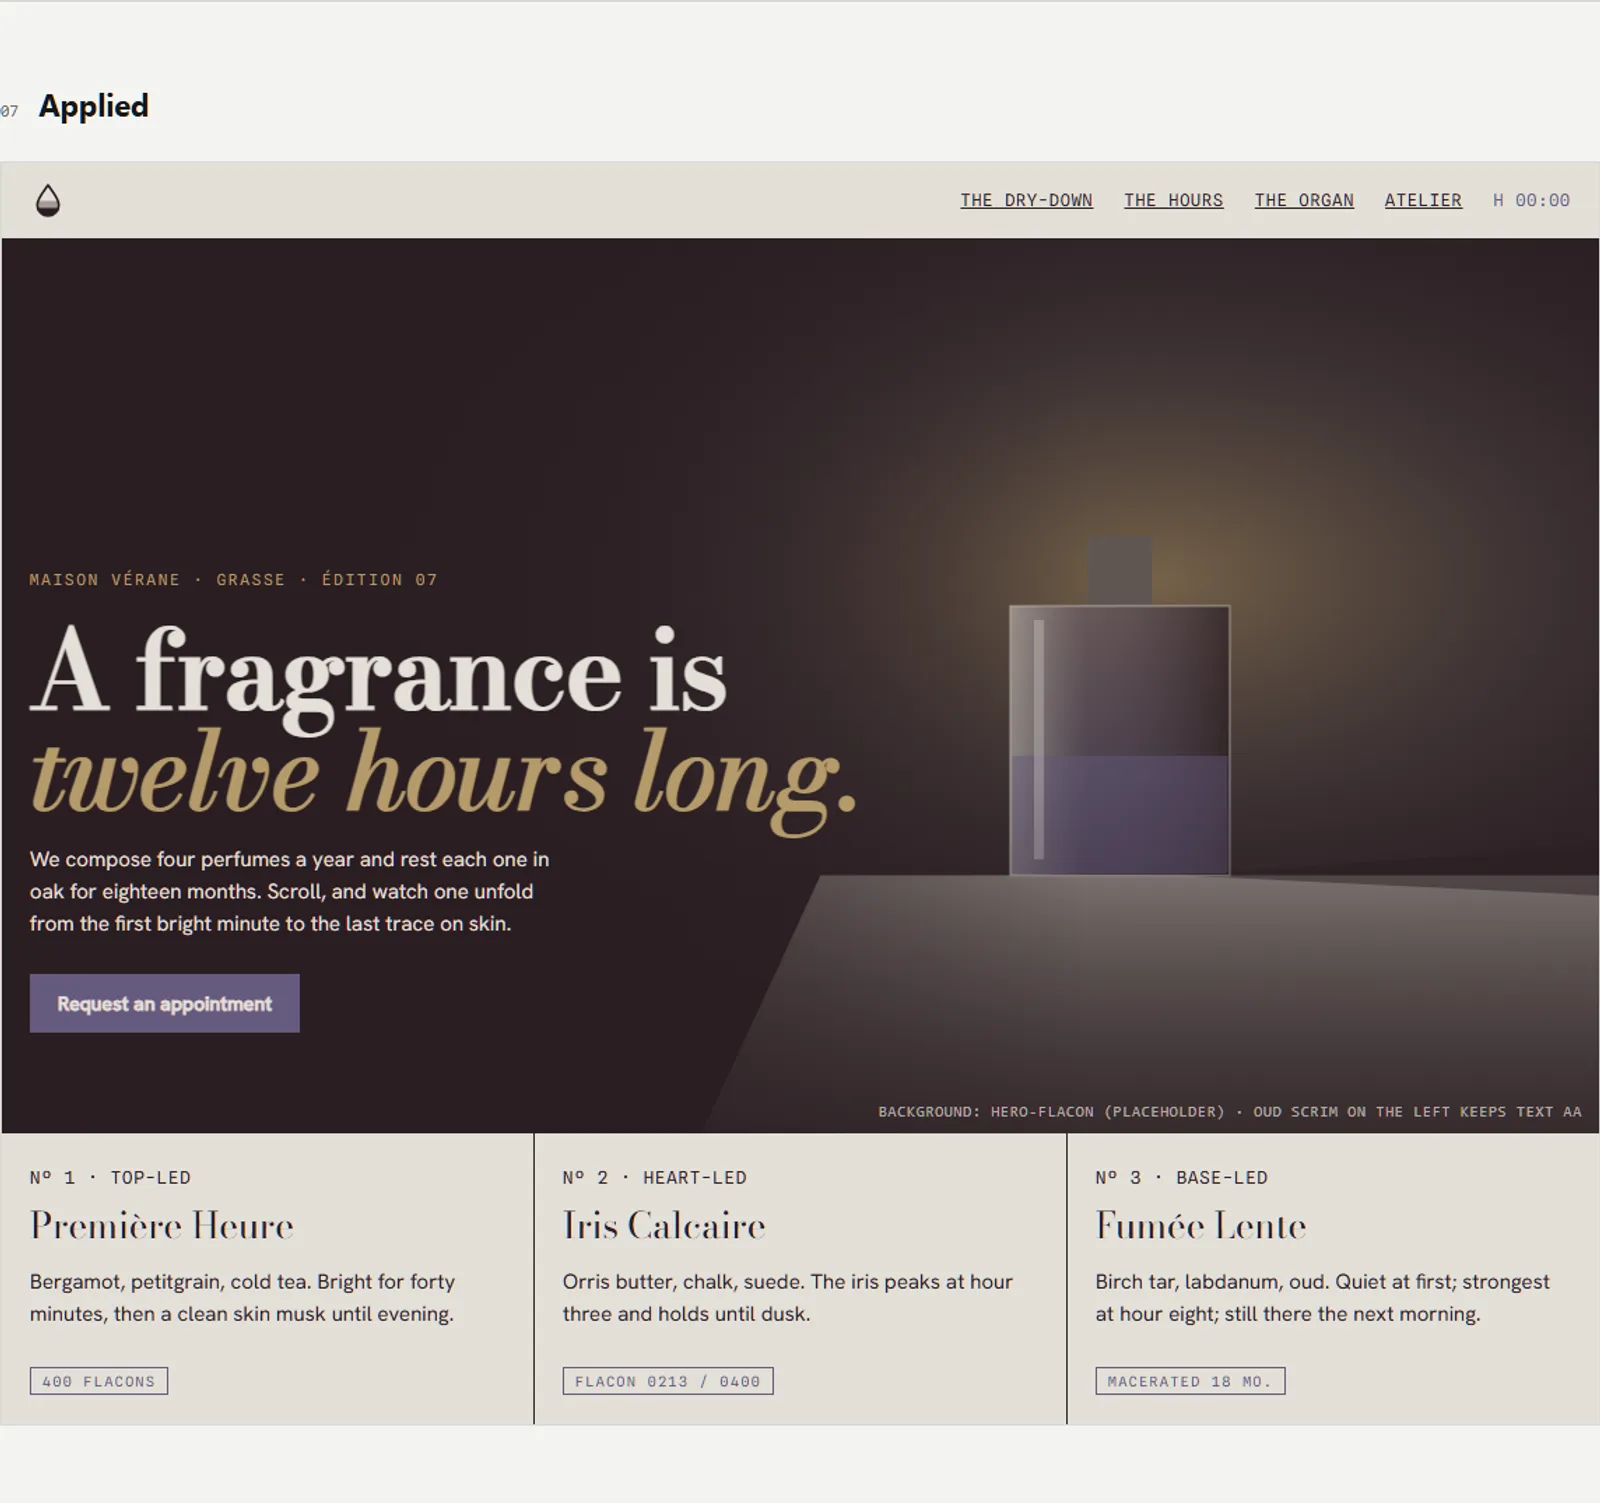The height and width of the screenshot is (1503, 1600).
Task: Navigate to Atelier page
Action: point(1423,200)
